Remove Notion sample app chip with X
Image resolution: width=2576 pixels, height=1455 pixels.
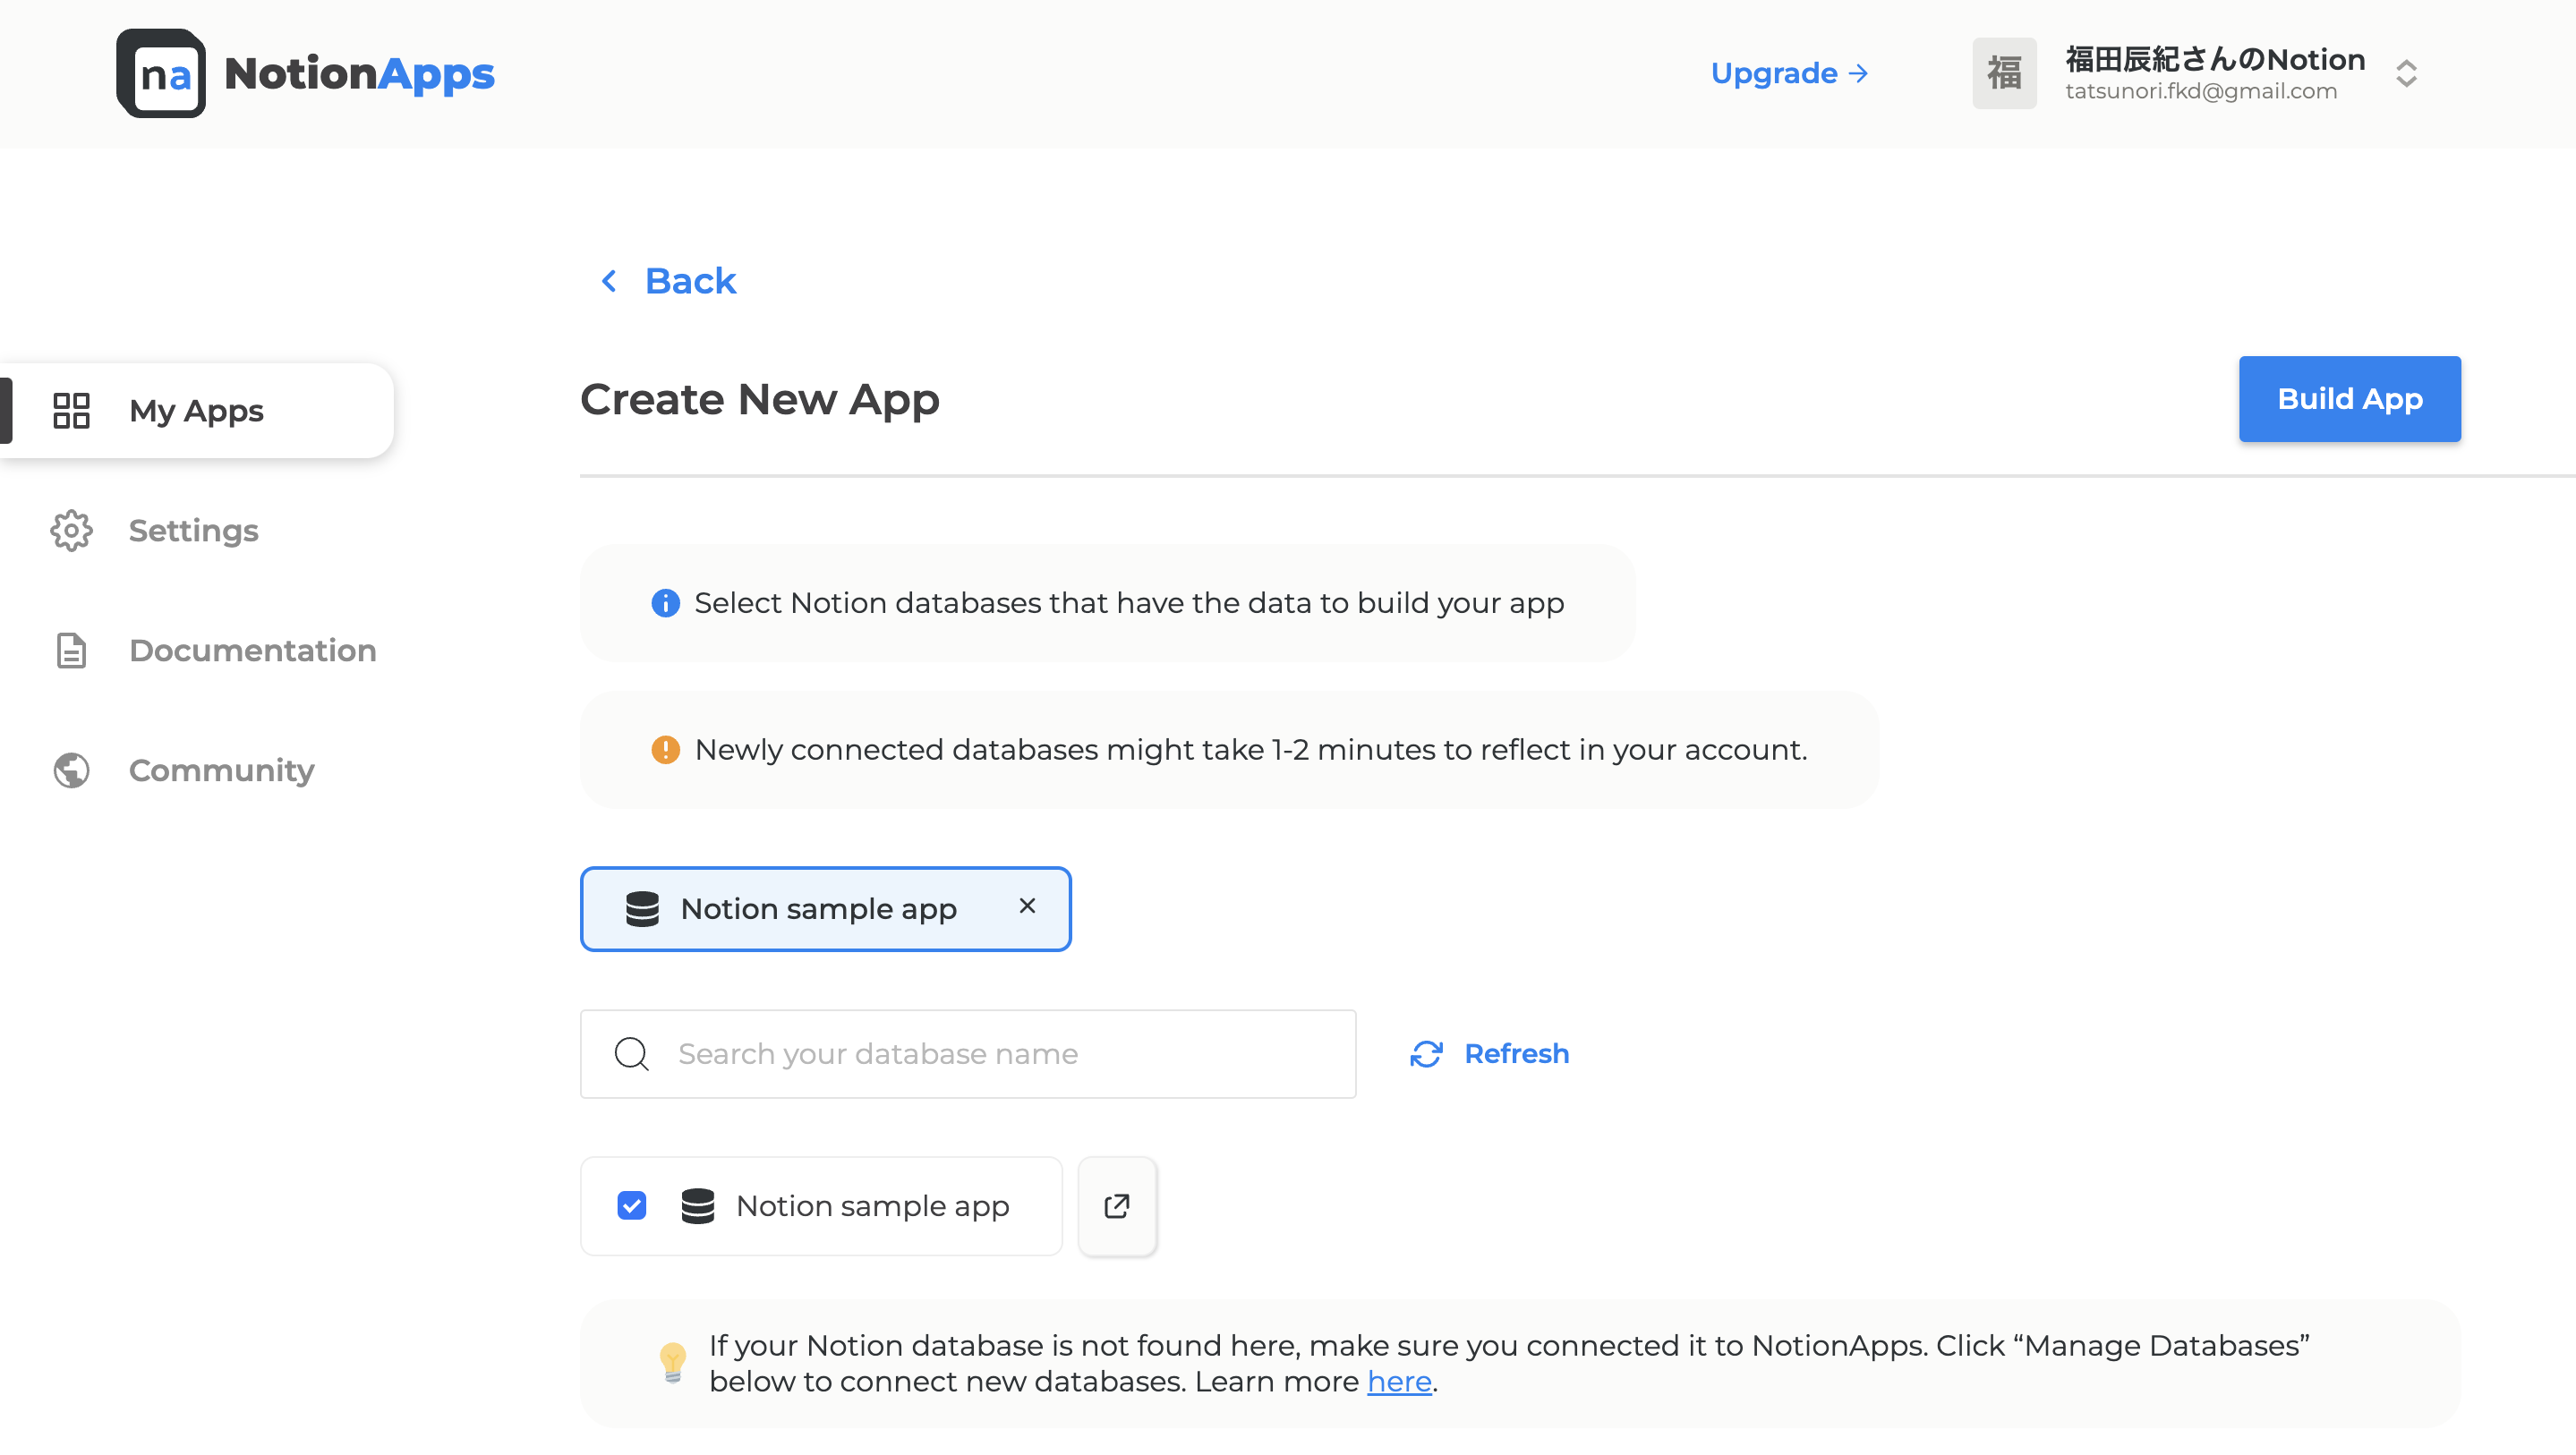tap(1027, 906)
